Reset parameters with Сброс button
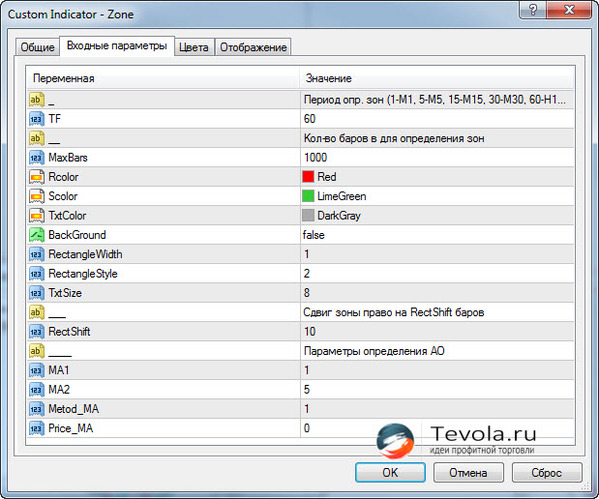Viewport: 599px width, 499px height. click(x=547, y=473)
